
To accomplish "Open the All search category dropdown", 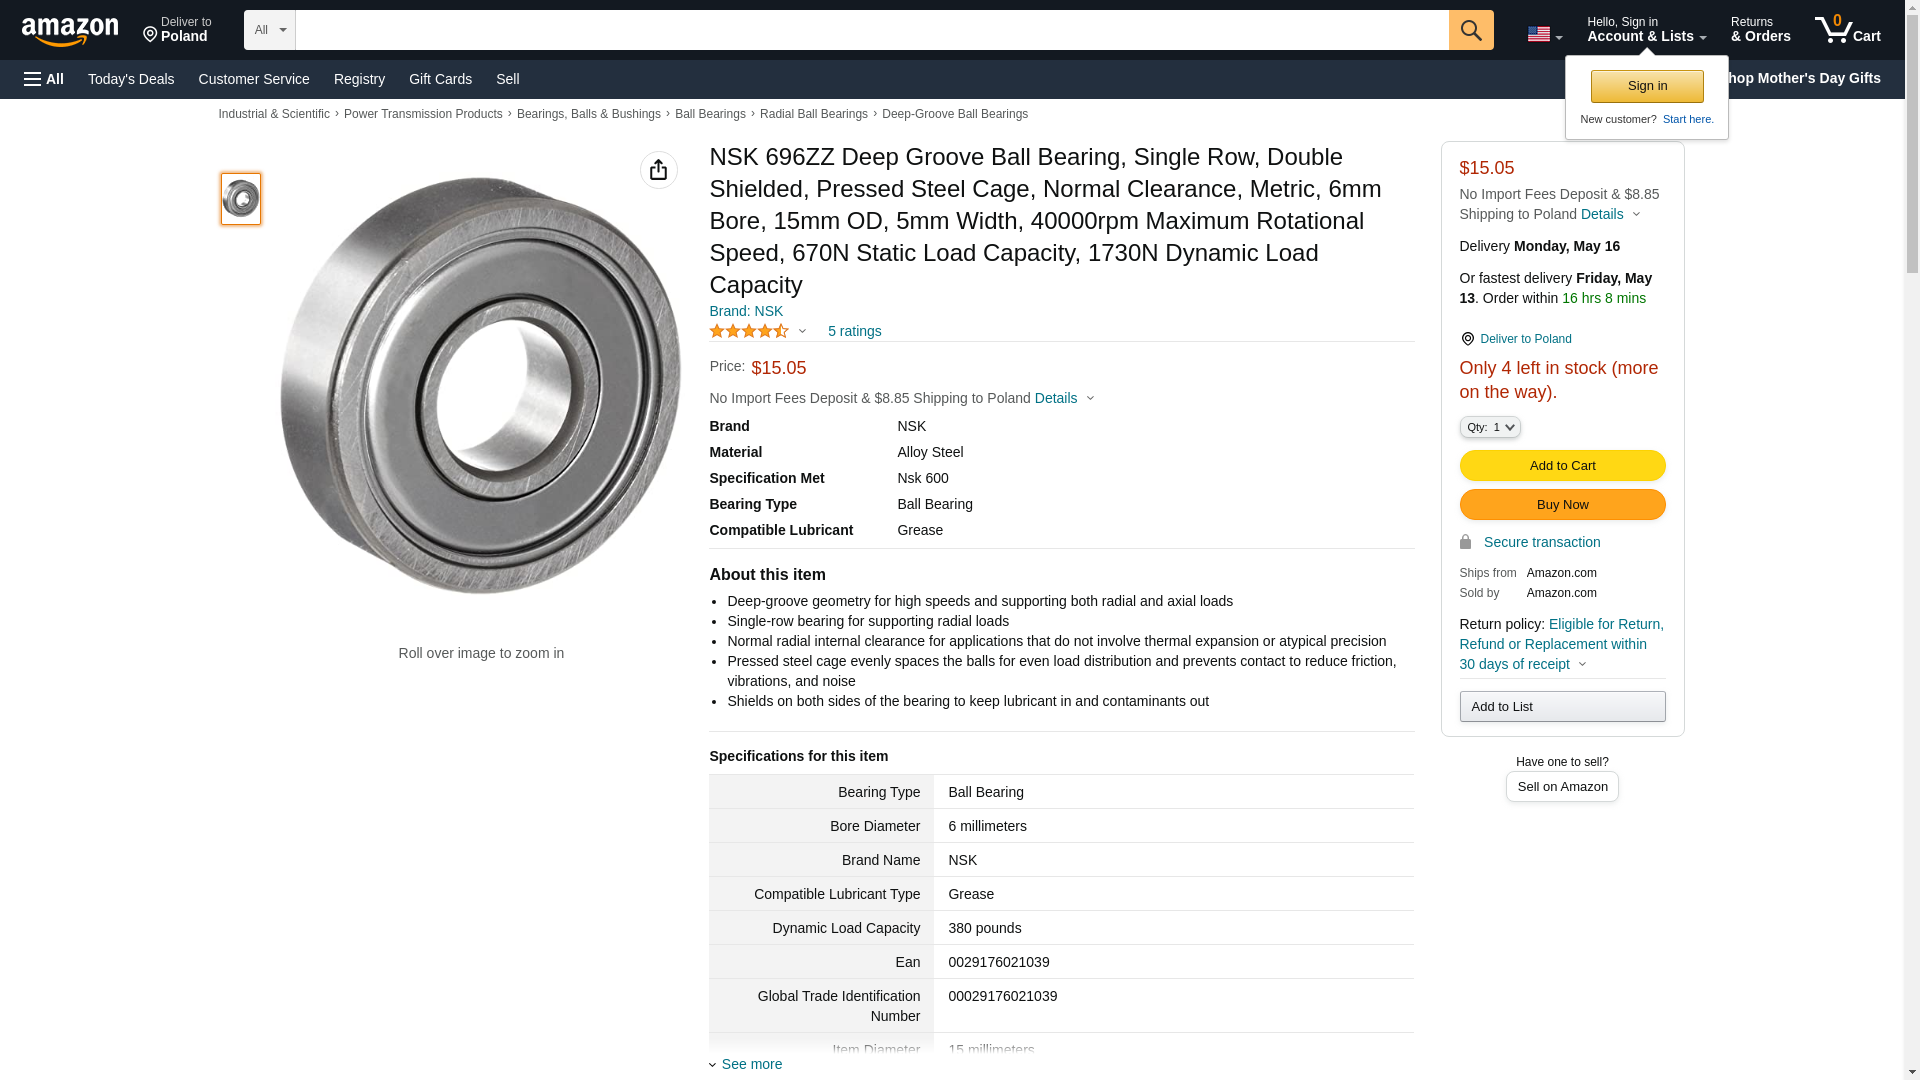I will [x=269, y=30].
